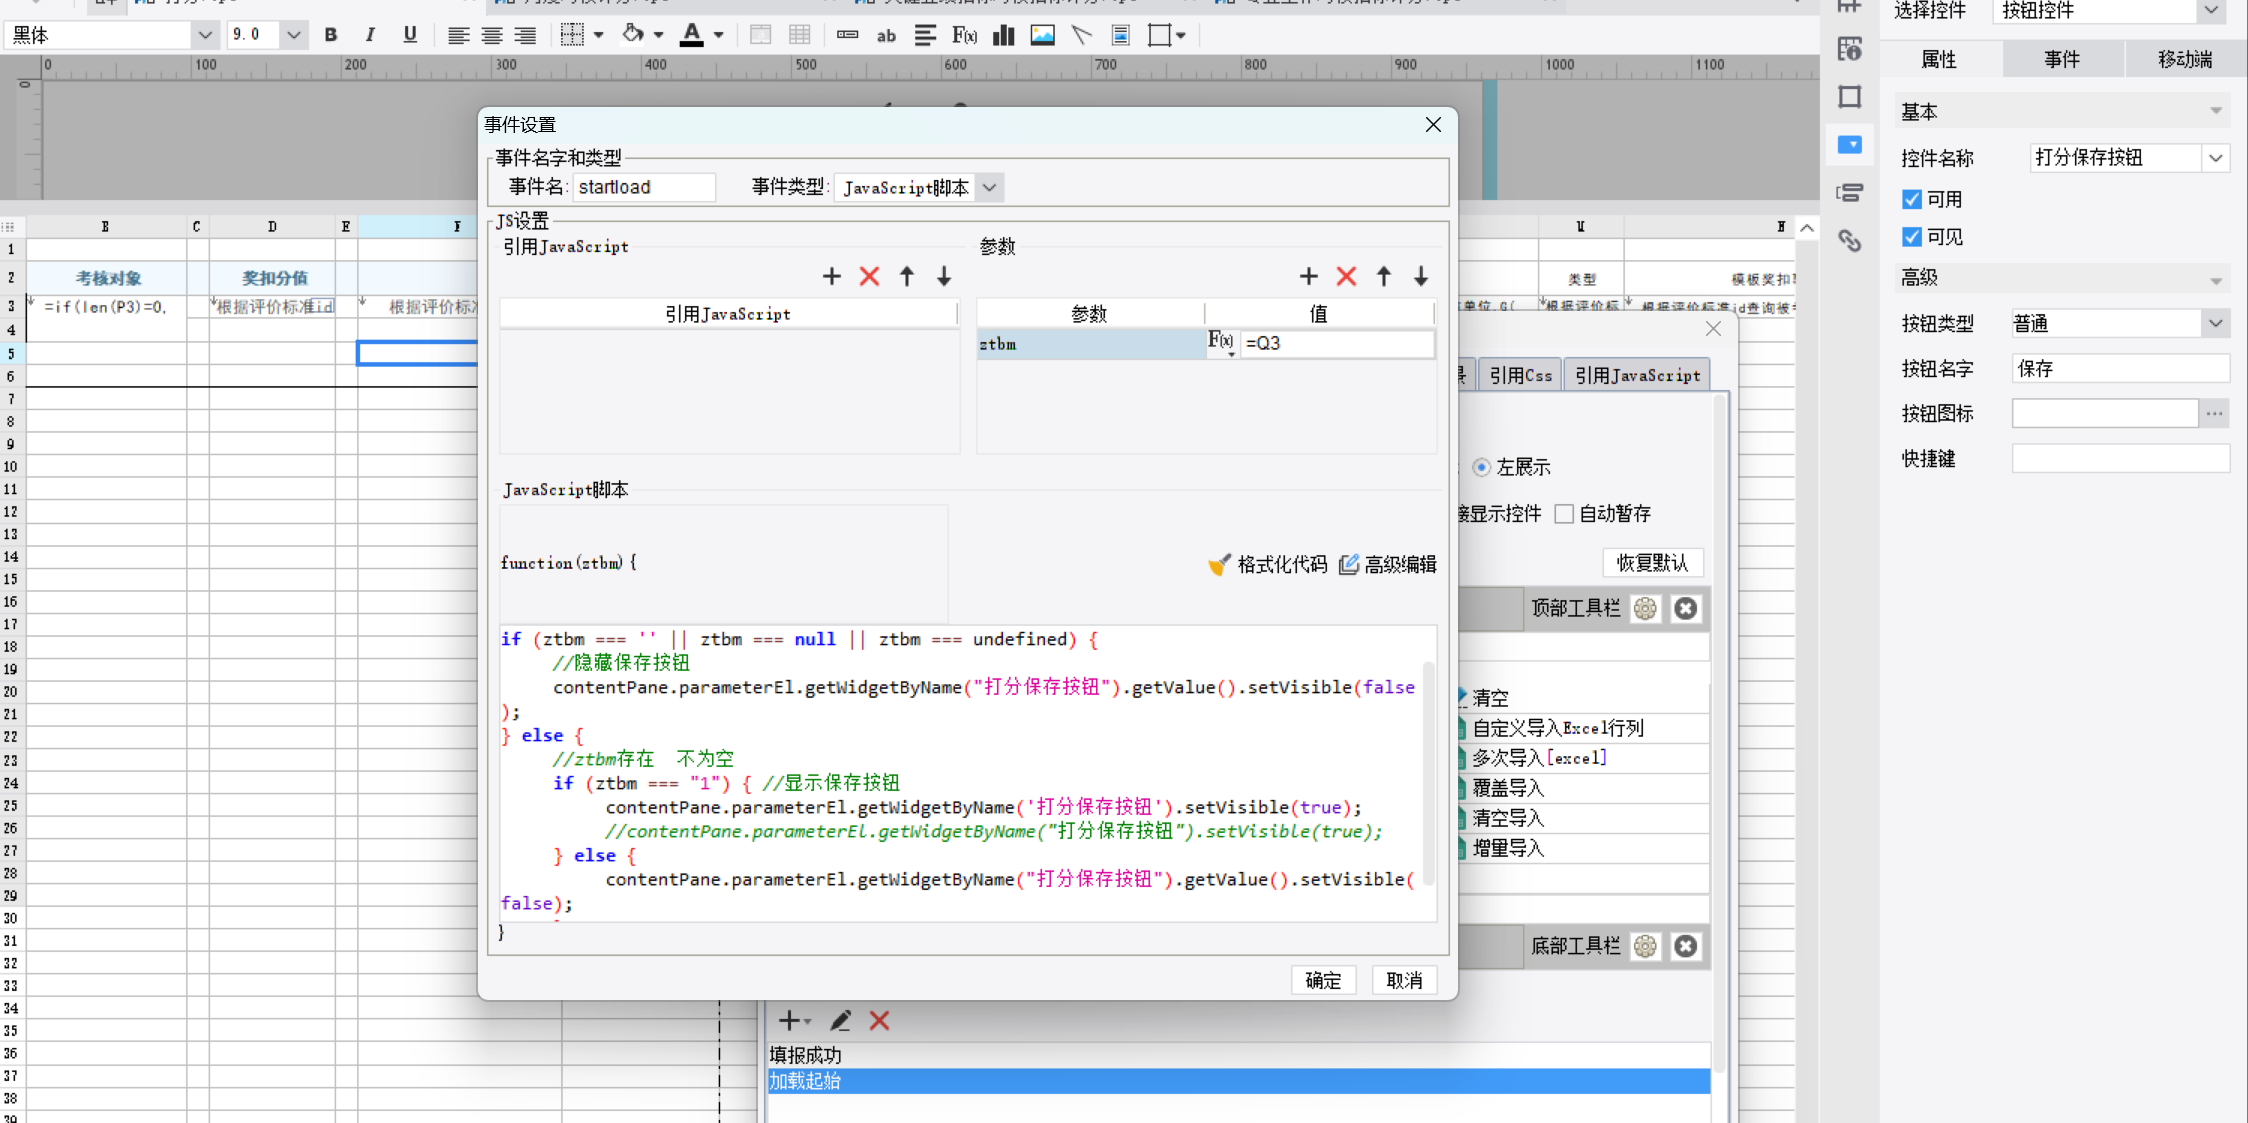Remove referenced JavaScript with red X

(x=869, y=276)
